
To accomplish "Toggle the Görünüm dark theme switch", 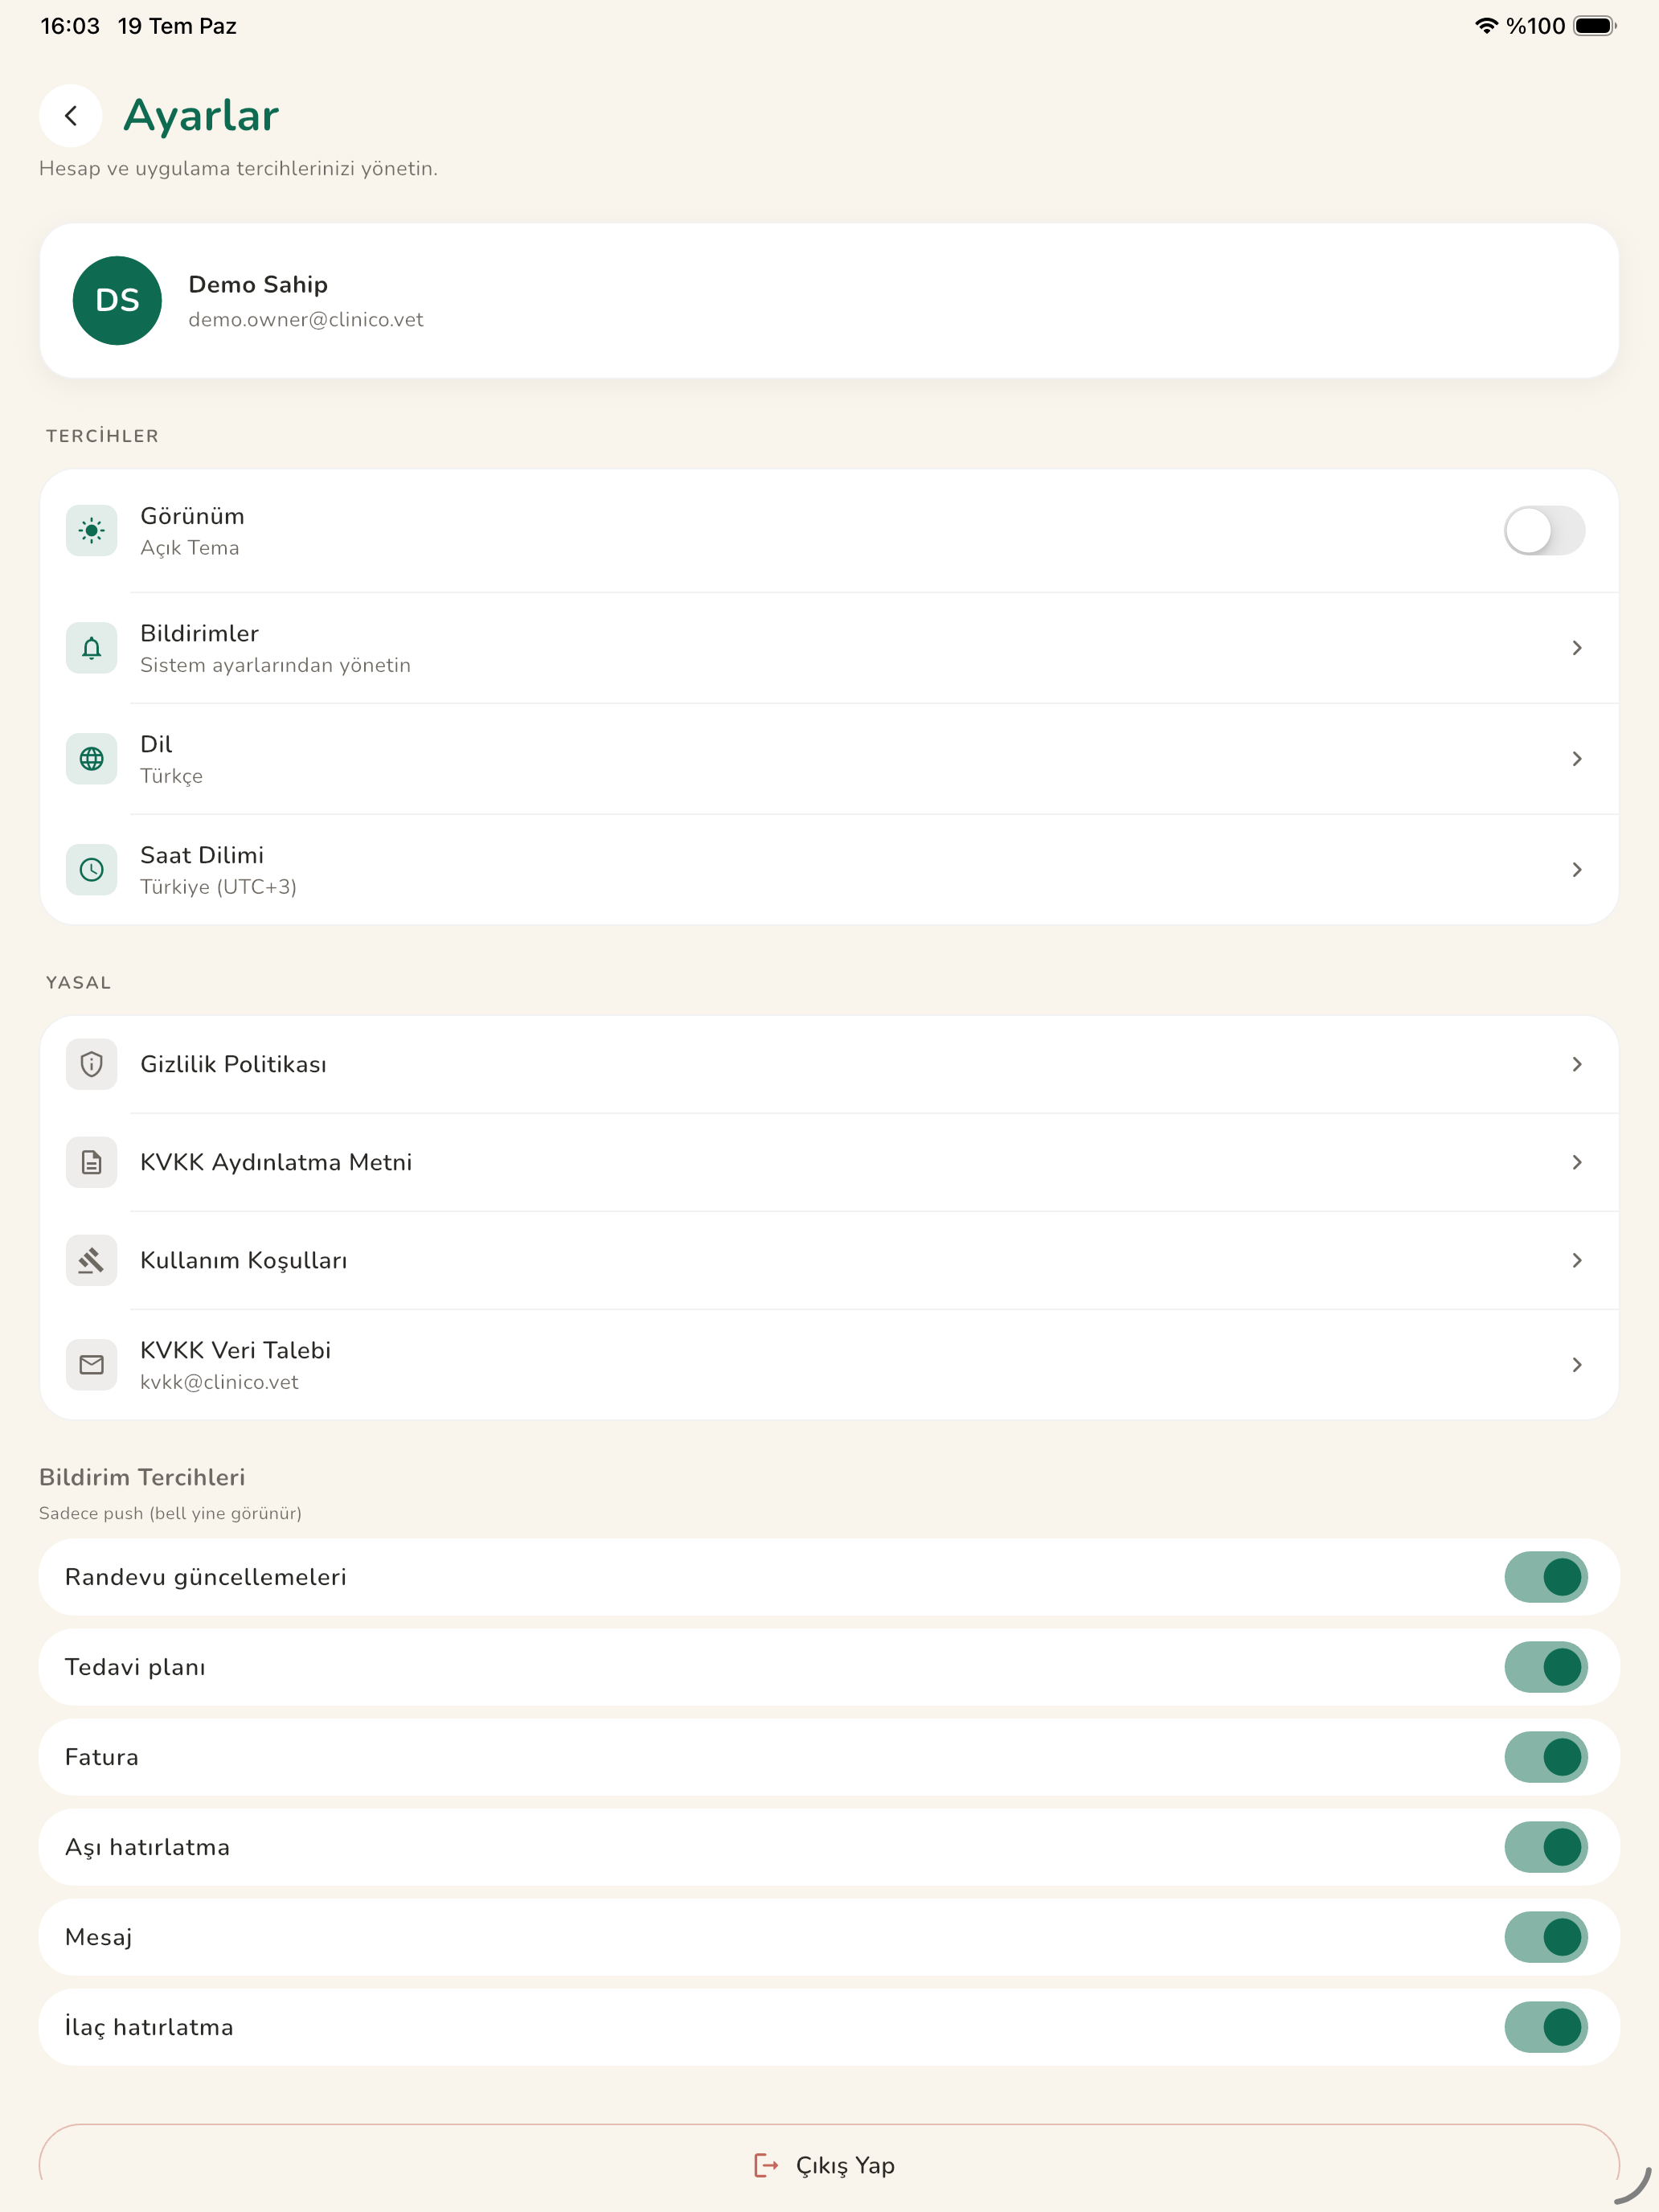I will pos(1544,531).
